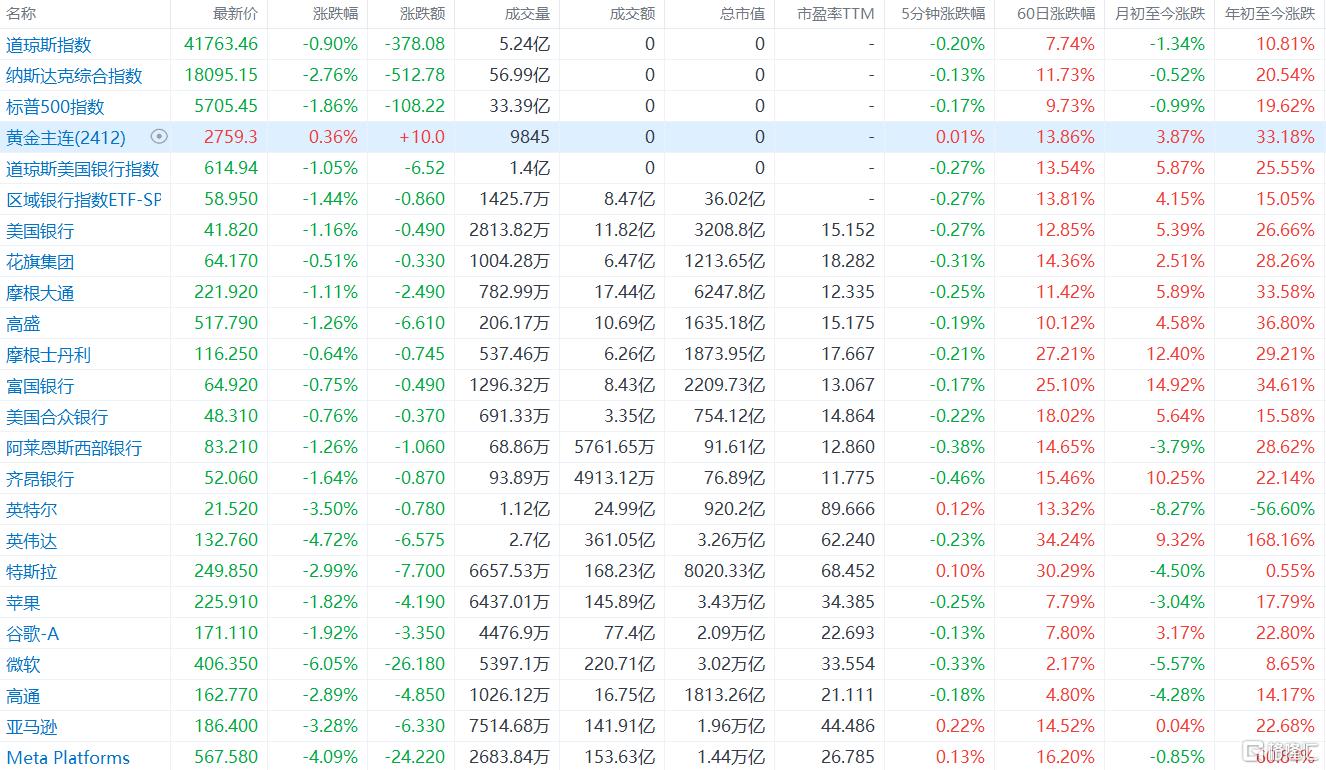Sort by the 总市值 column header
This screenshot has height=770, width=1326.
click(x=742, y=14)
